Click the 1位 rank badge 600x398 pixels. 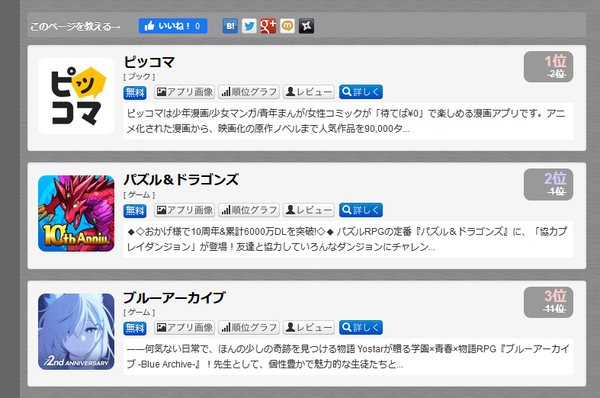(x=548, y=67)
